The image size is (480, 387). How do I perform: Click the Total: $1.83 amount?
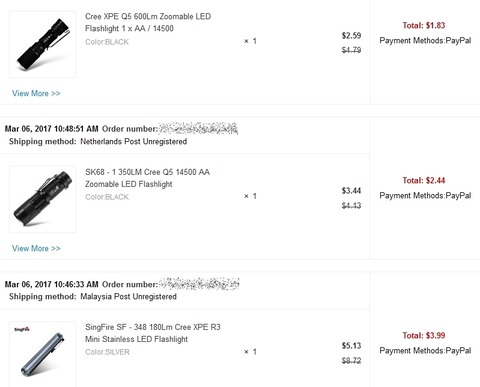(x=424, y=25)
